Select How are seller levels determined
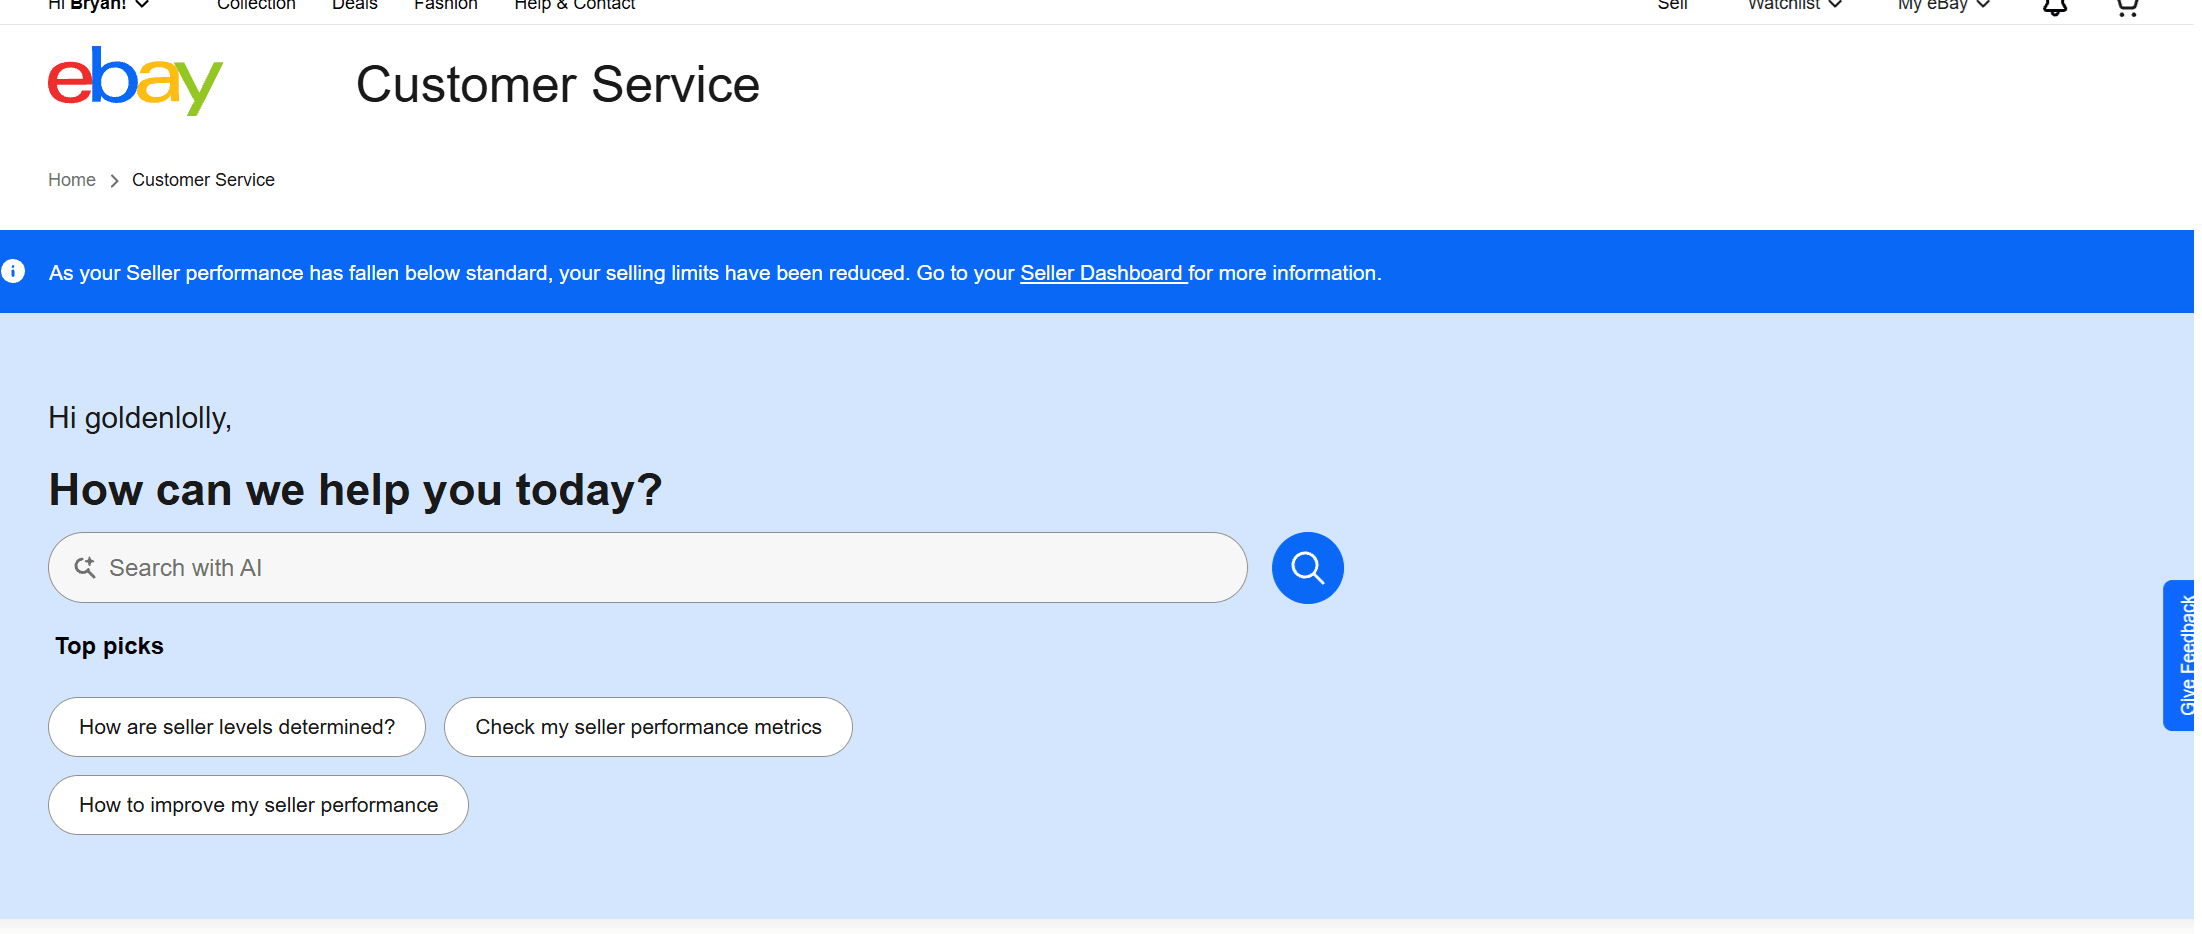This screenshot has height=934, width=2202. (x=237, y=727)
